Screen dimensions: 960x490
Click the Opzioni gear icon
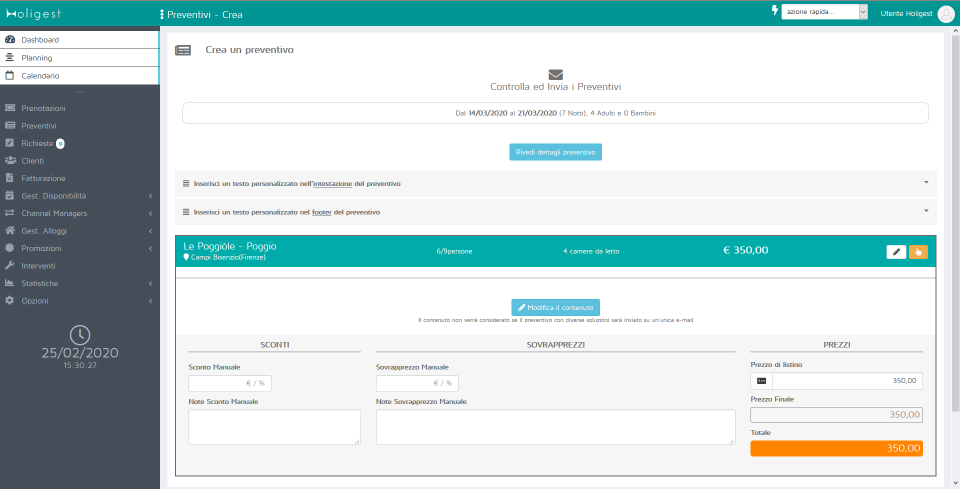[x=9, y=301]
